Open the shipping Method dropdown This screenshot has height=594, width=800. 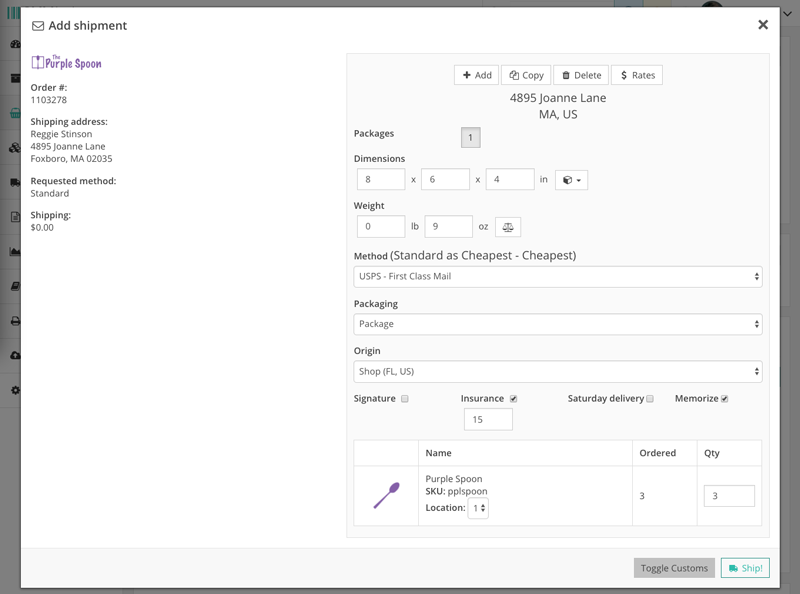[x=558, y=276]
